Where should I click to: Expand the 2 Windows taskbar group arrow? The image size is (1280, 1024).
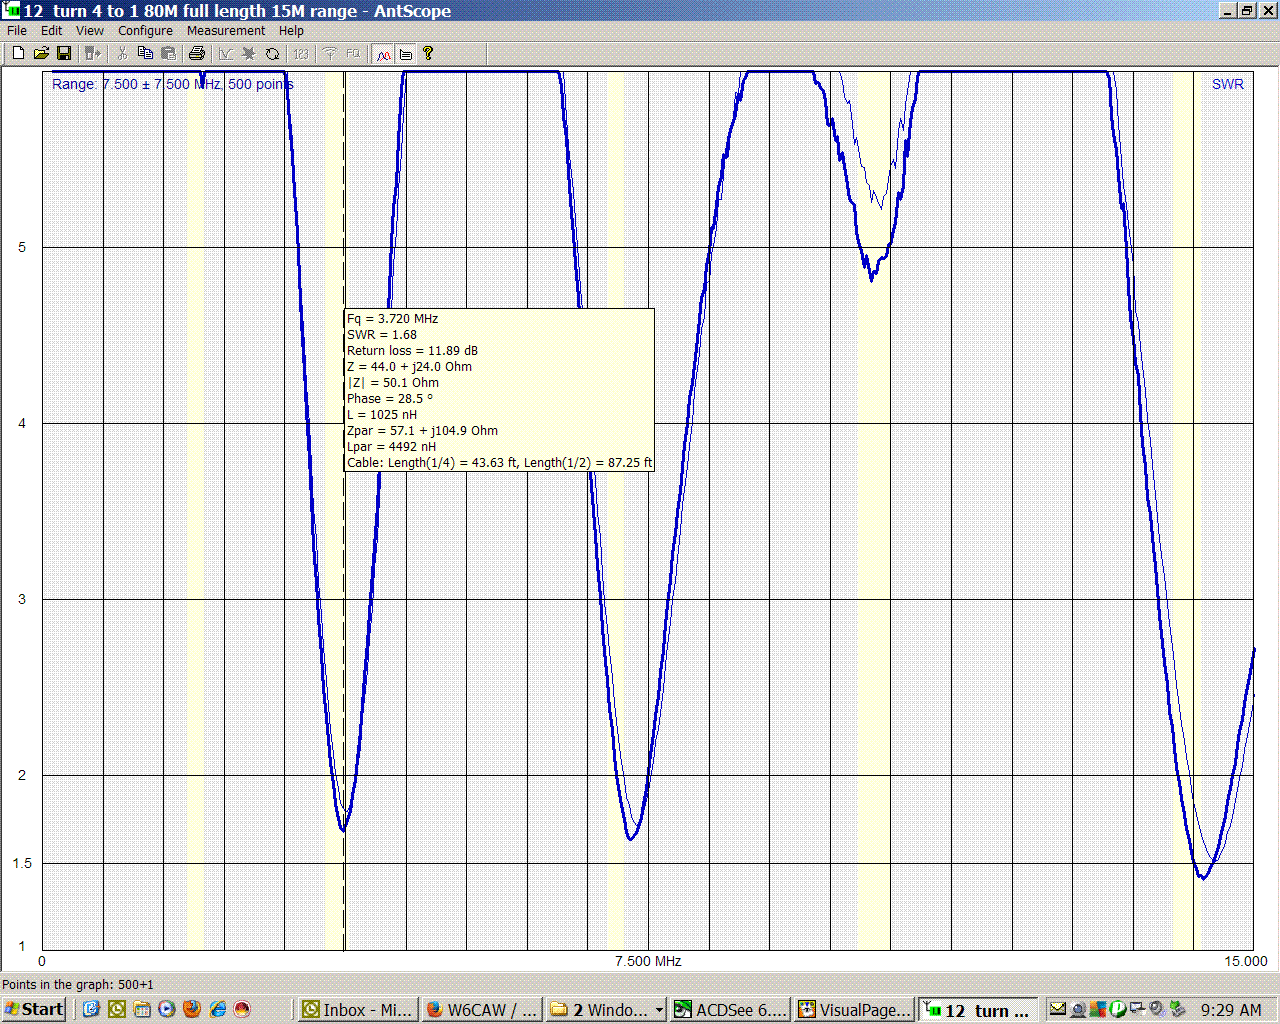[659, 1010]
